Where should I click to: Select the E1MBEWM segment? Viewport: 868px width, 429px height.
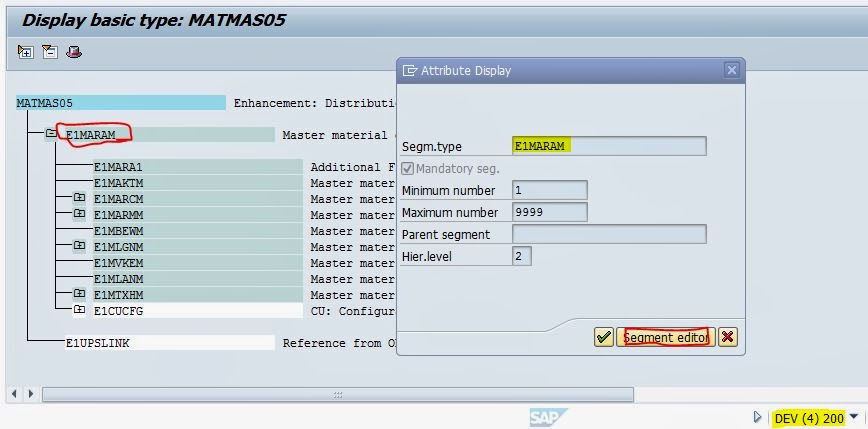(198, 231)
